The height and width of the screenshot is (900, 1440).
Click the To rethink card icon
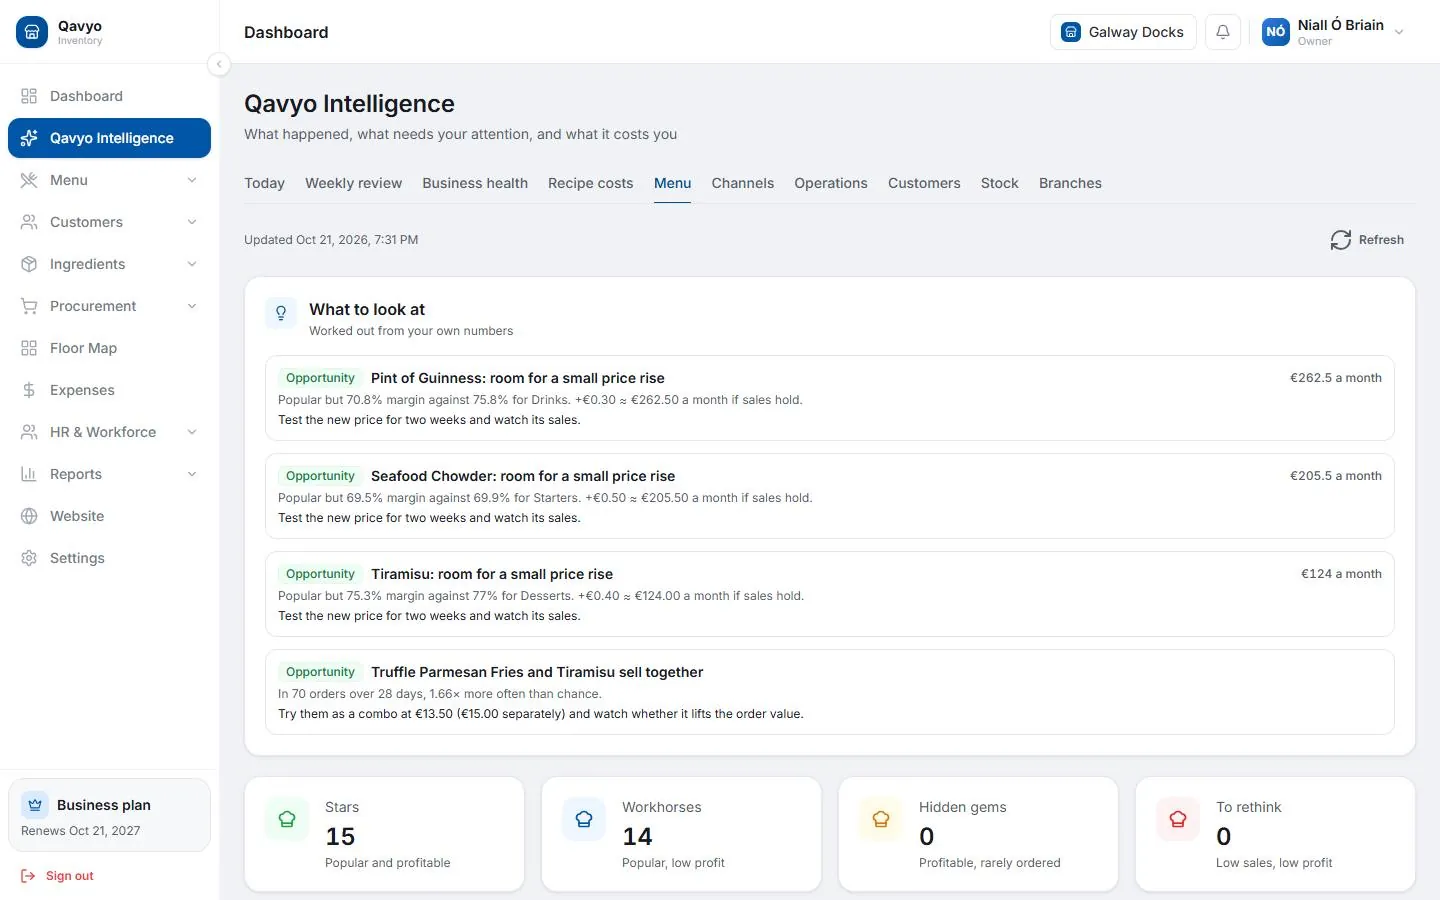coord(1178,819)
